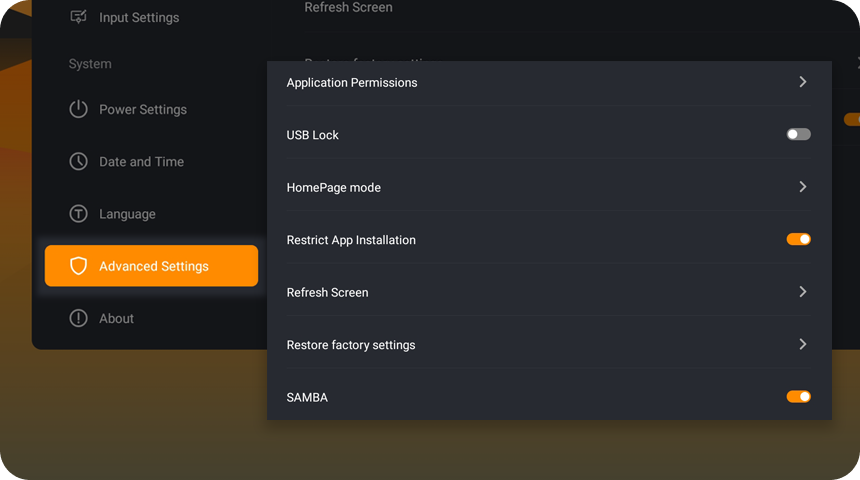Click the About info icon
Viewport: 860px width, 480px height.
coord(78,318)
